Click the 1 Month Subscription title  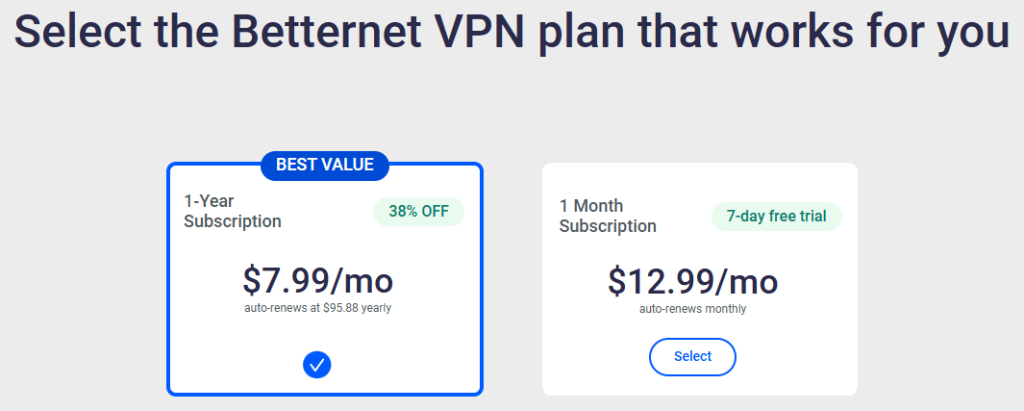(608, 216)
